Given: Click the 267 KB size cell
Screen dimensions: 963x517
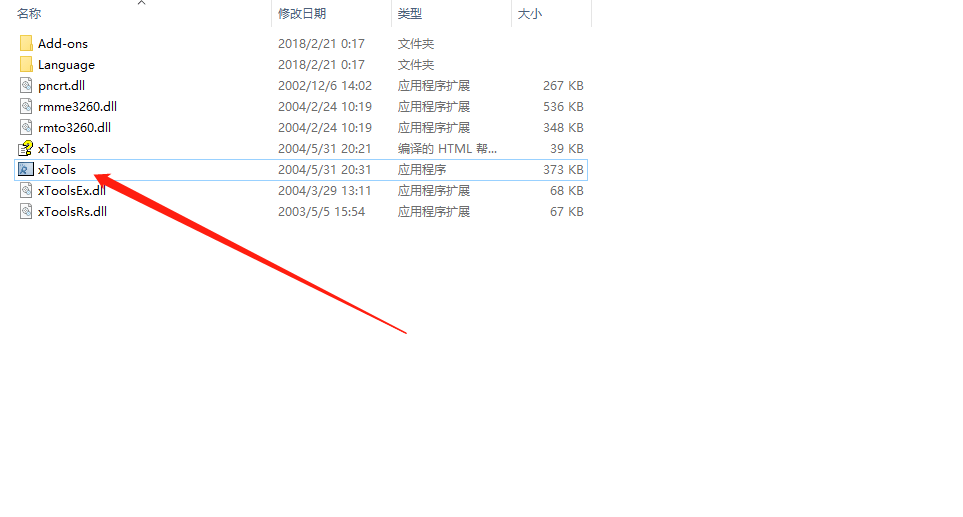Looking at the screenshot, I should (x=563, y=85).
